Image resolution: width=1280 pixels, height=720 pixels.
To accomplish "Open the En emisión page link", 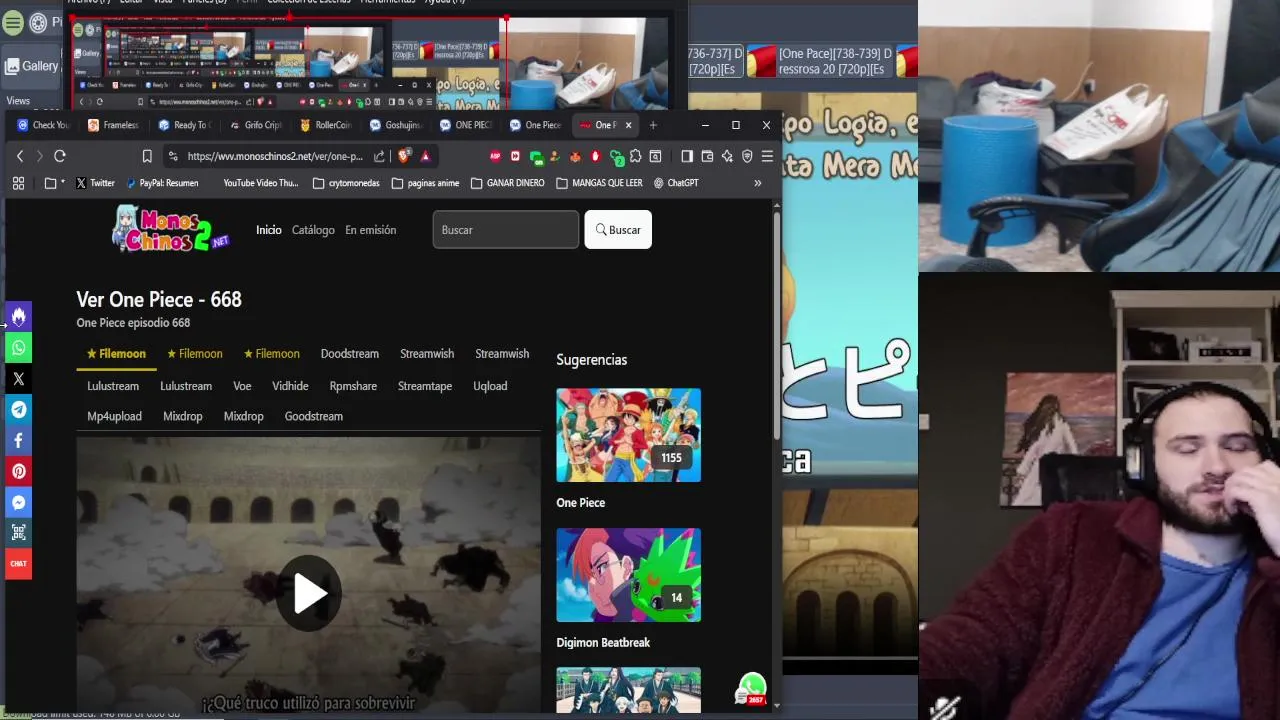I will 370,230.
